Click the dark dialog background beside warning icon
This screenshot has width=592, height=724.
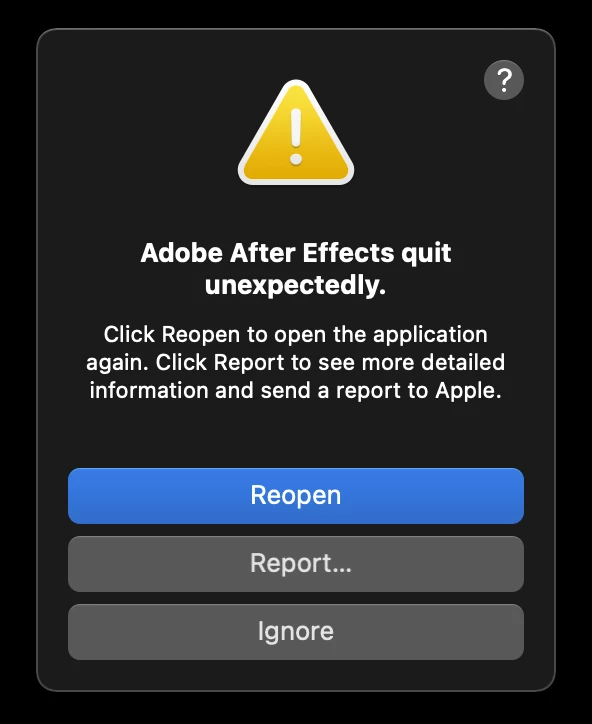pos(139,134)
